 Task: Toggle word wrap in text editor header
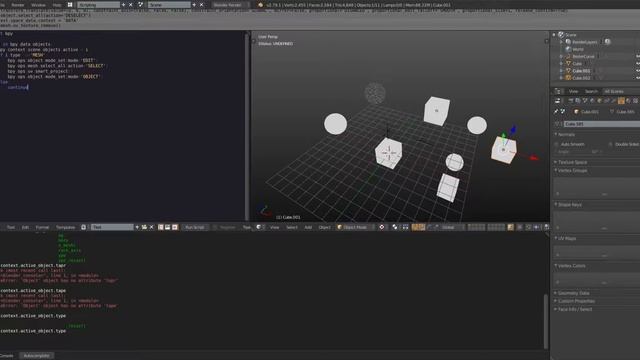click(167, 227)
